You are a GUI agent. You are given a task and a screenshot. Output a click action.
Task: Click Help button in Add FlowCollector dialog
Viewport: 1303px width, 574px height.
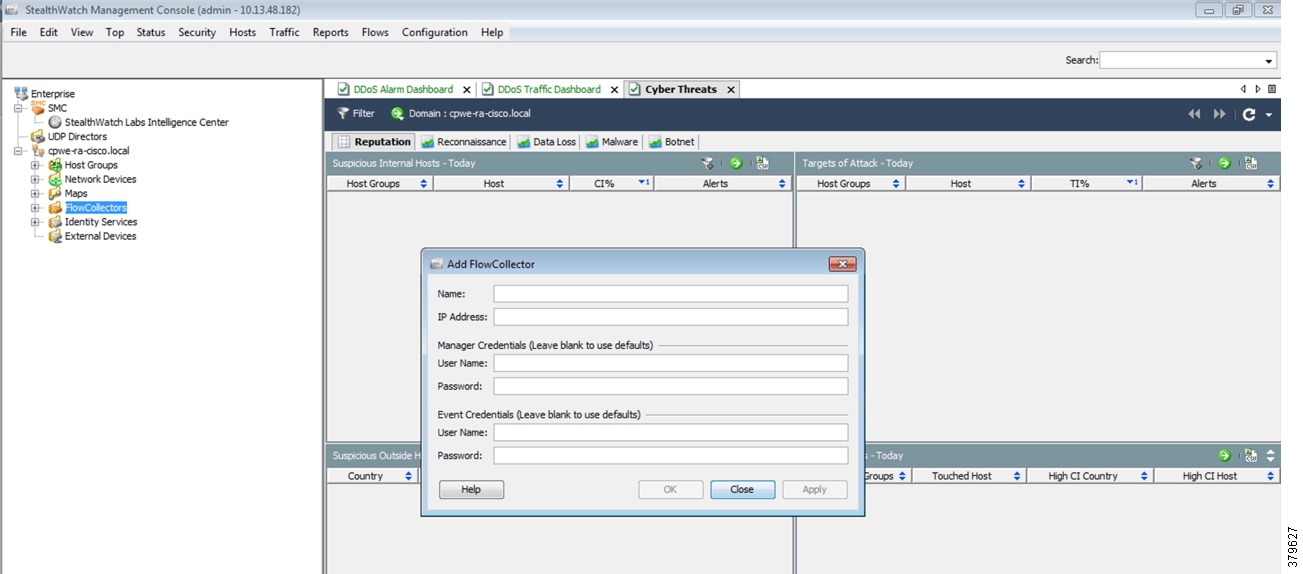pos(471,490)
